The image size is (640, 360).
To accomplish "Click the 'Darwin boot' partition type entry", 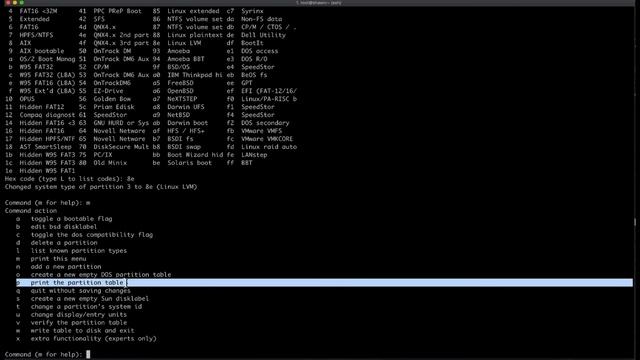I will (x=187, y=123).
